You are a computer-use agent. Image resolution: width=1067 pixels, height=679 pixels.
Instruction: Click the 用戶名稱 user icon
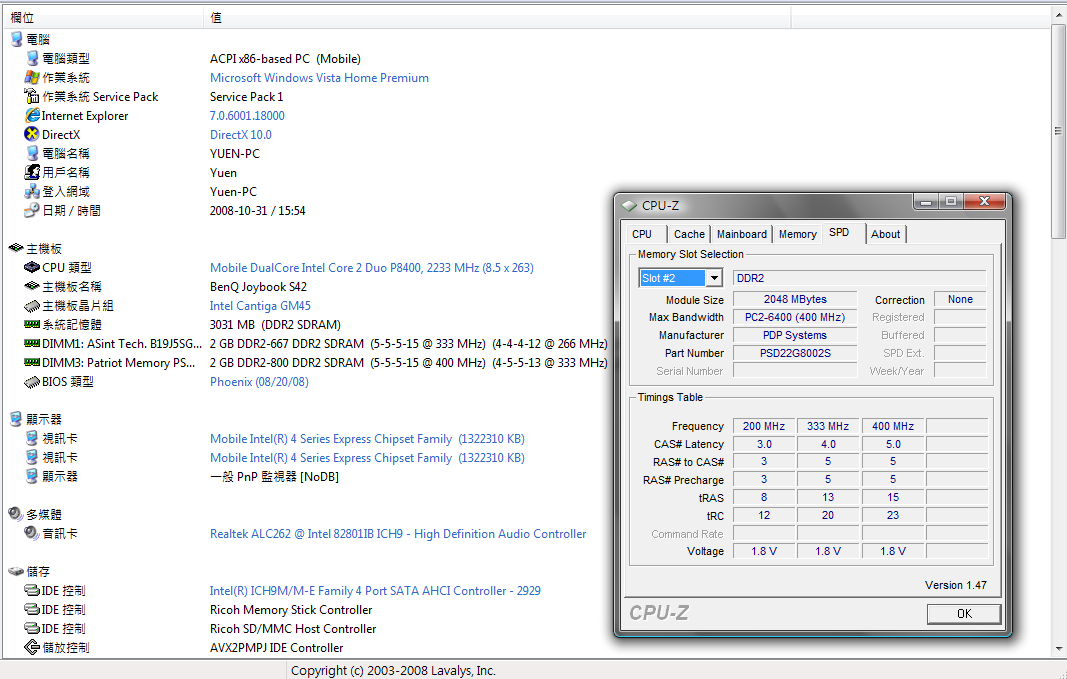pos(32,173)
